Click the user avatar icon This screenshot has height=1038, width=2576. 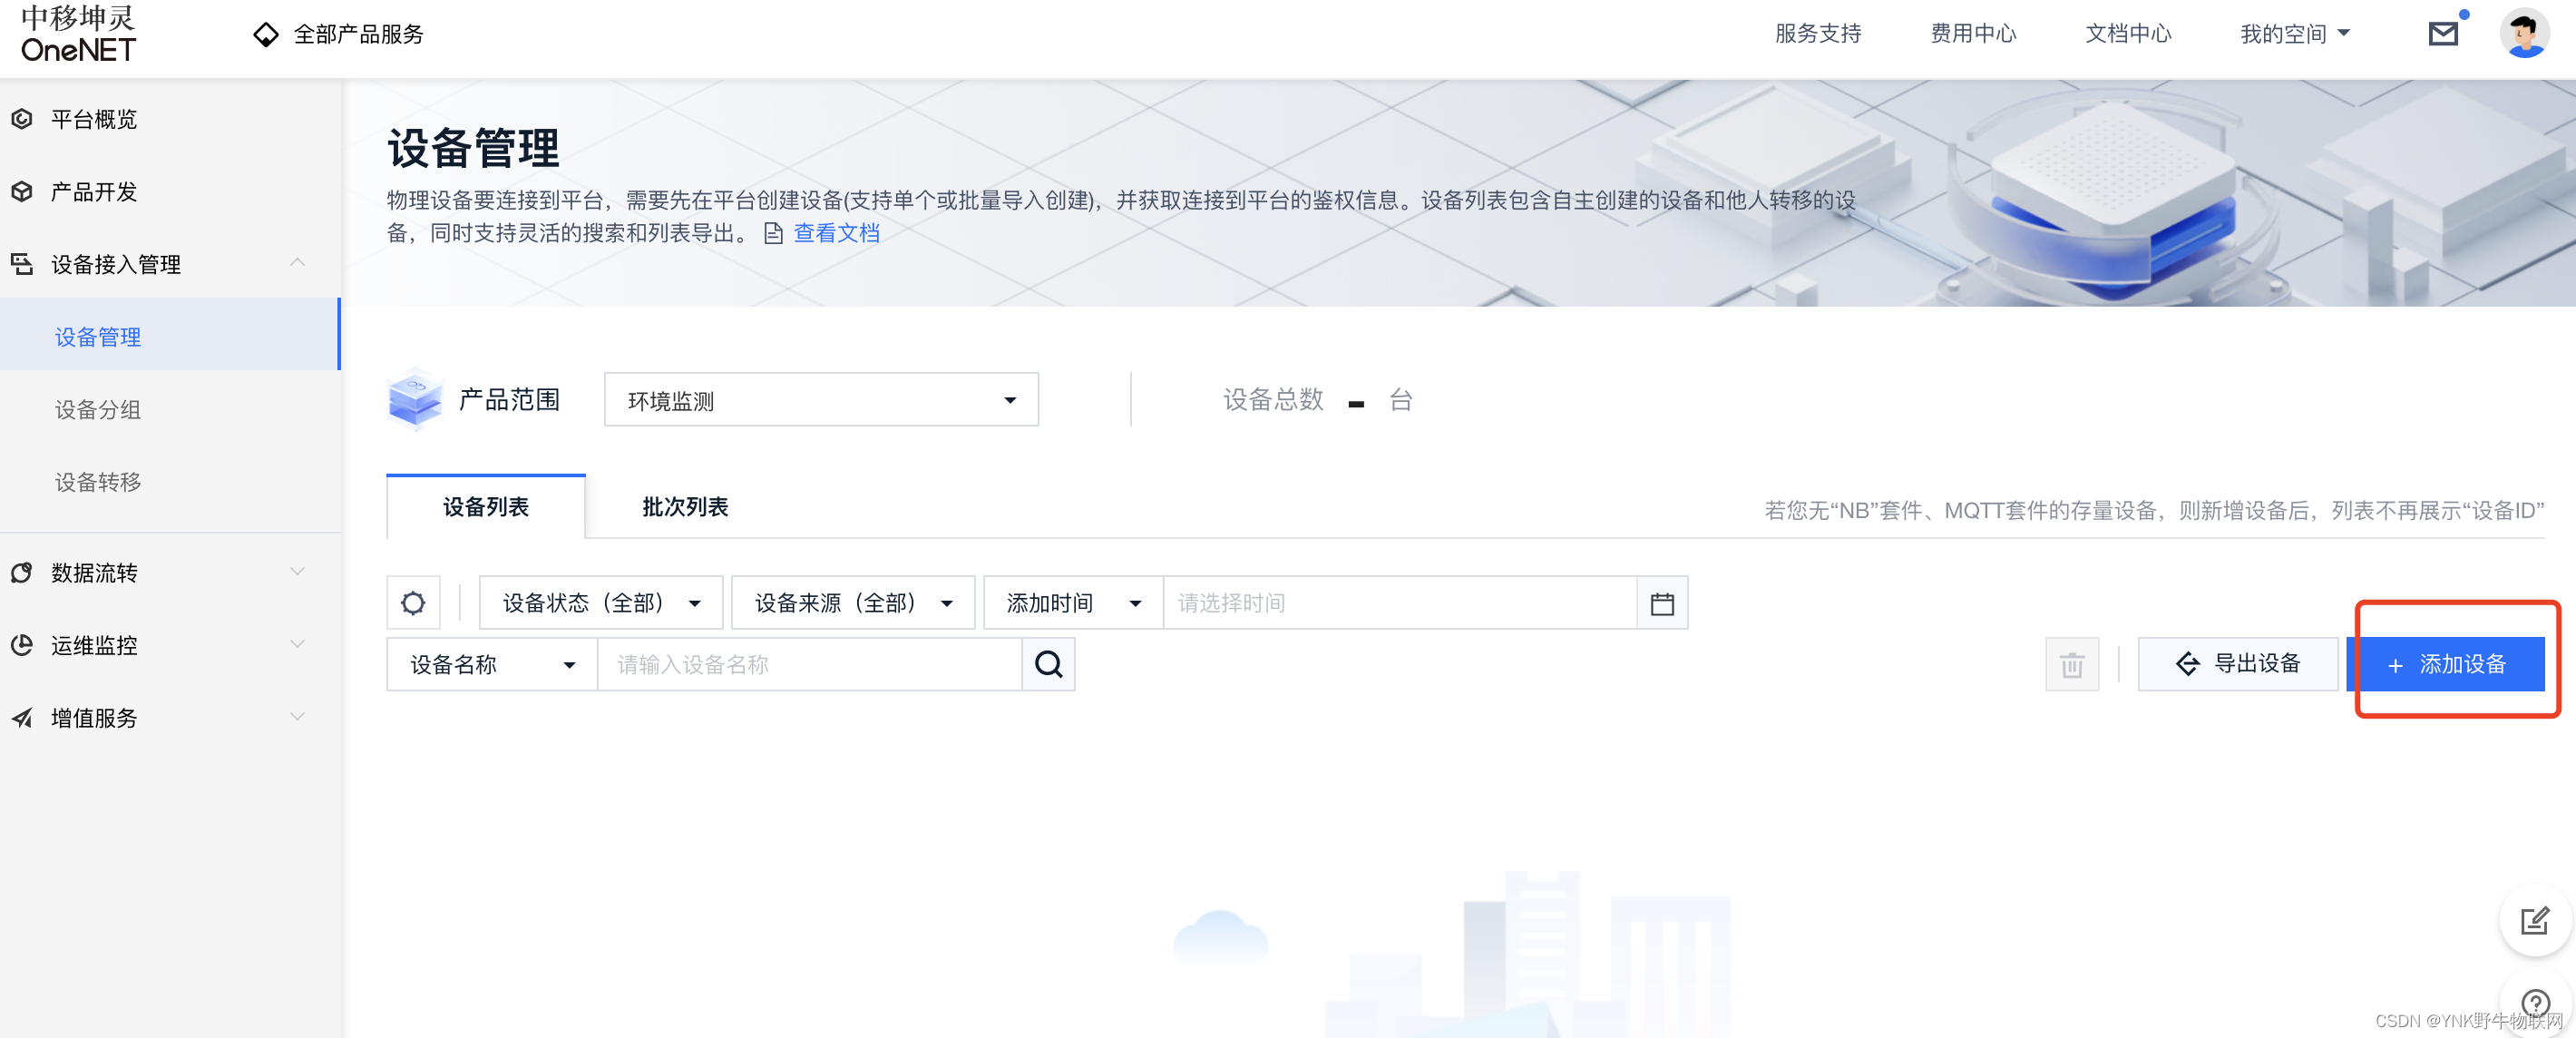click(2523, 34)
